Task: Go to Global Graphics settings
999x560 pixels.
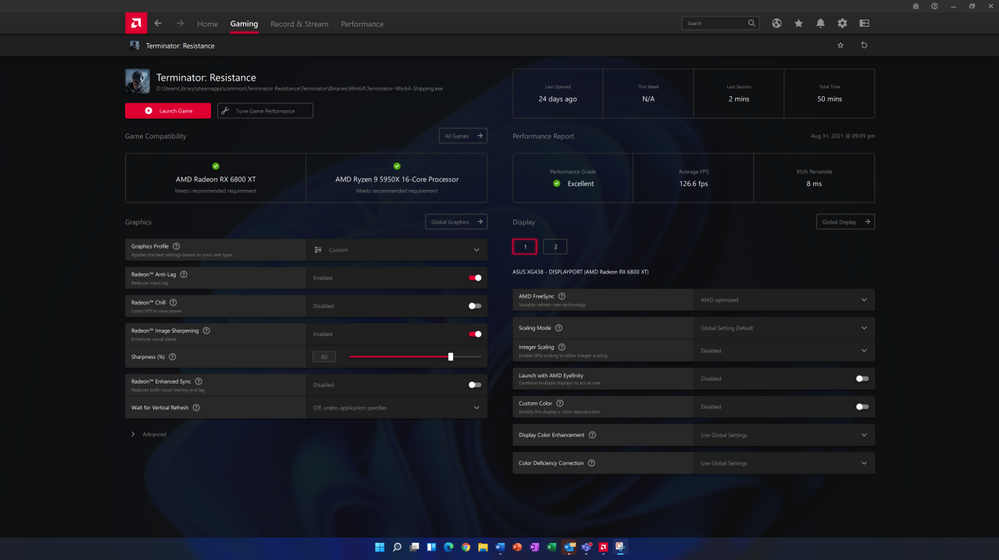Action: click(456, 222)
